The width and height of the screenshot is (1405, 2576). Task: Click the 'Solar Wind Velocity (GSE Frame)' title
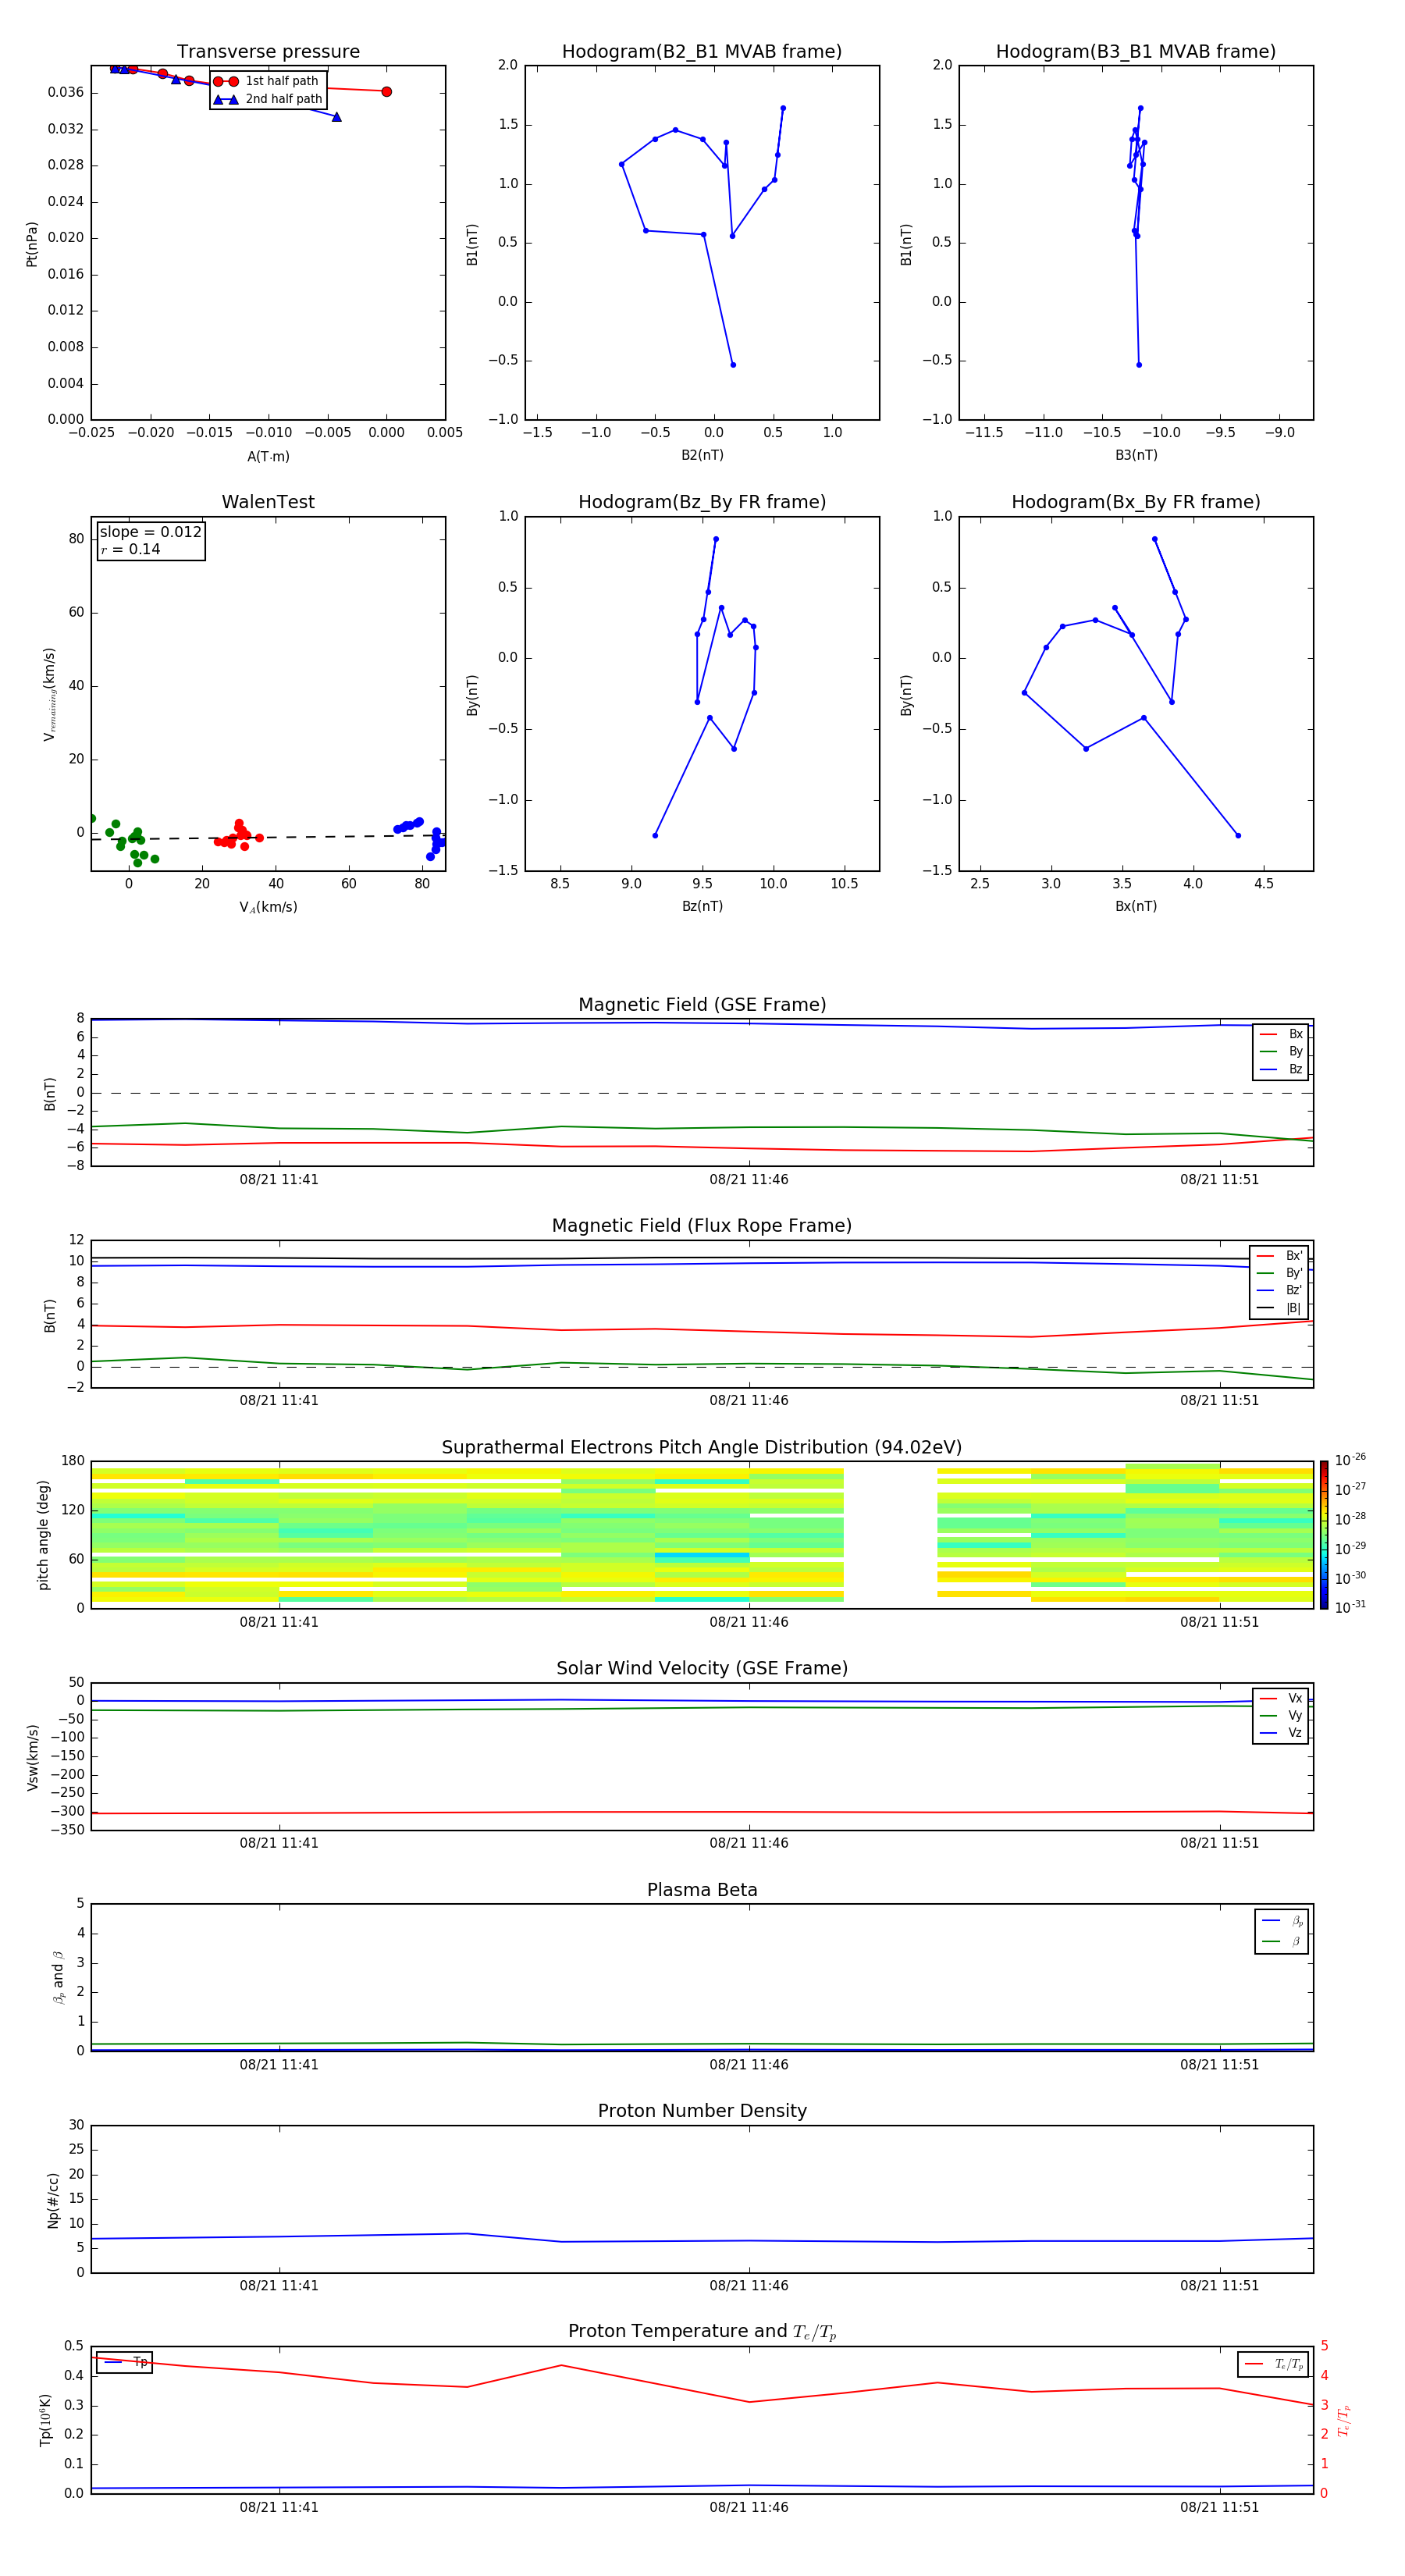pos(702,1669)
